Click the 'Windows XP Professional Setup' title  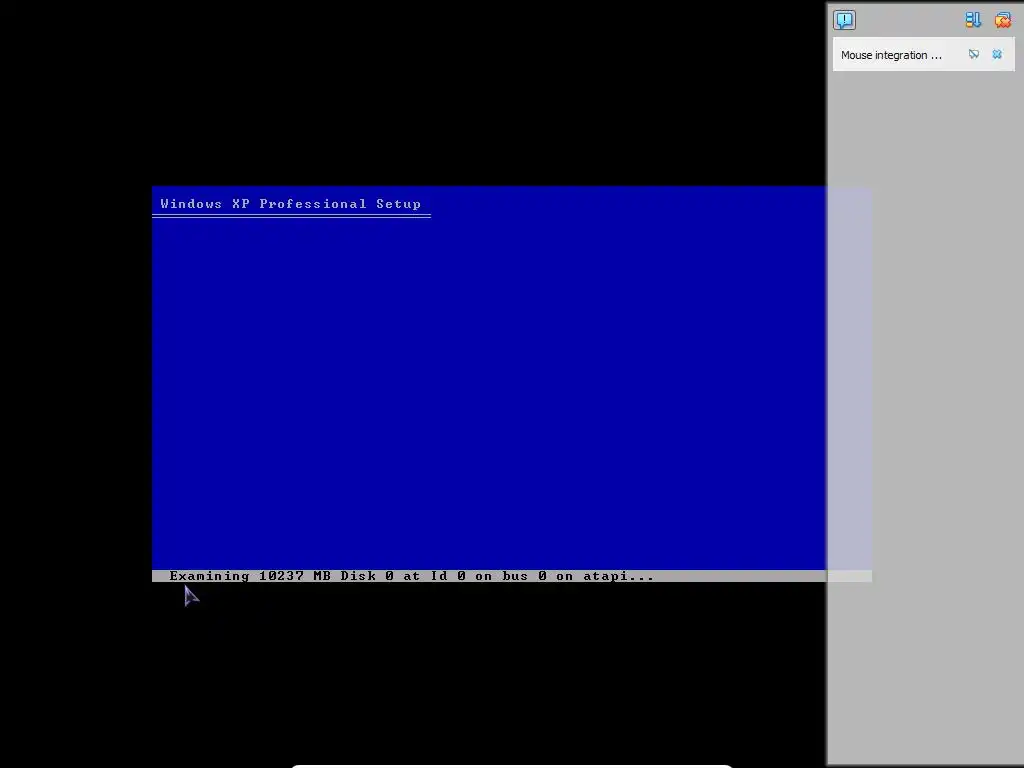291,204
